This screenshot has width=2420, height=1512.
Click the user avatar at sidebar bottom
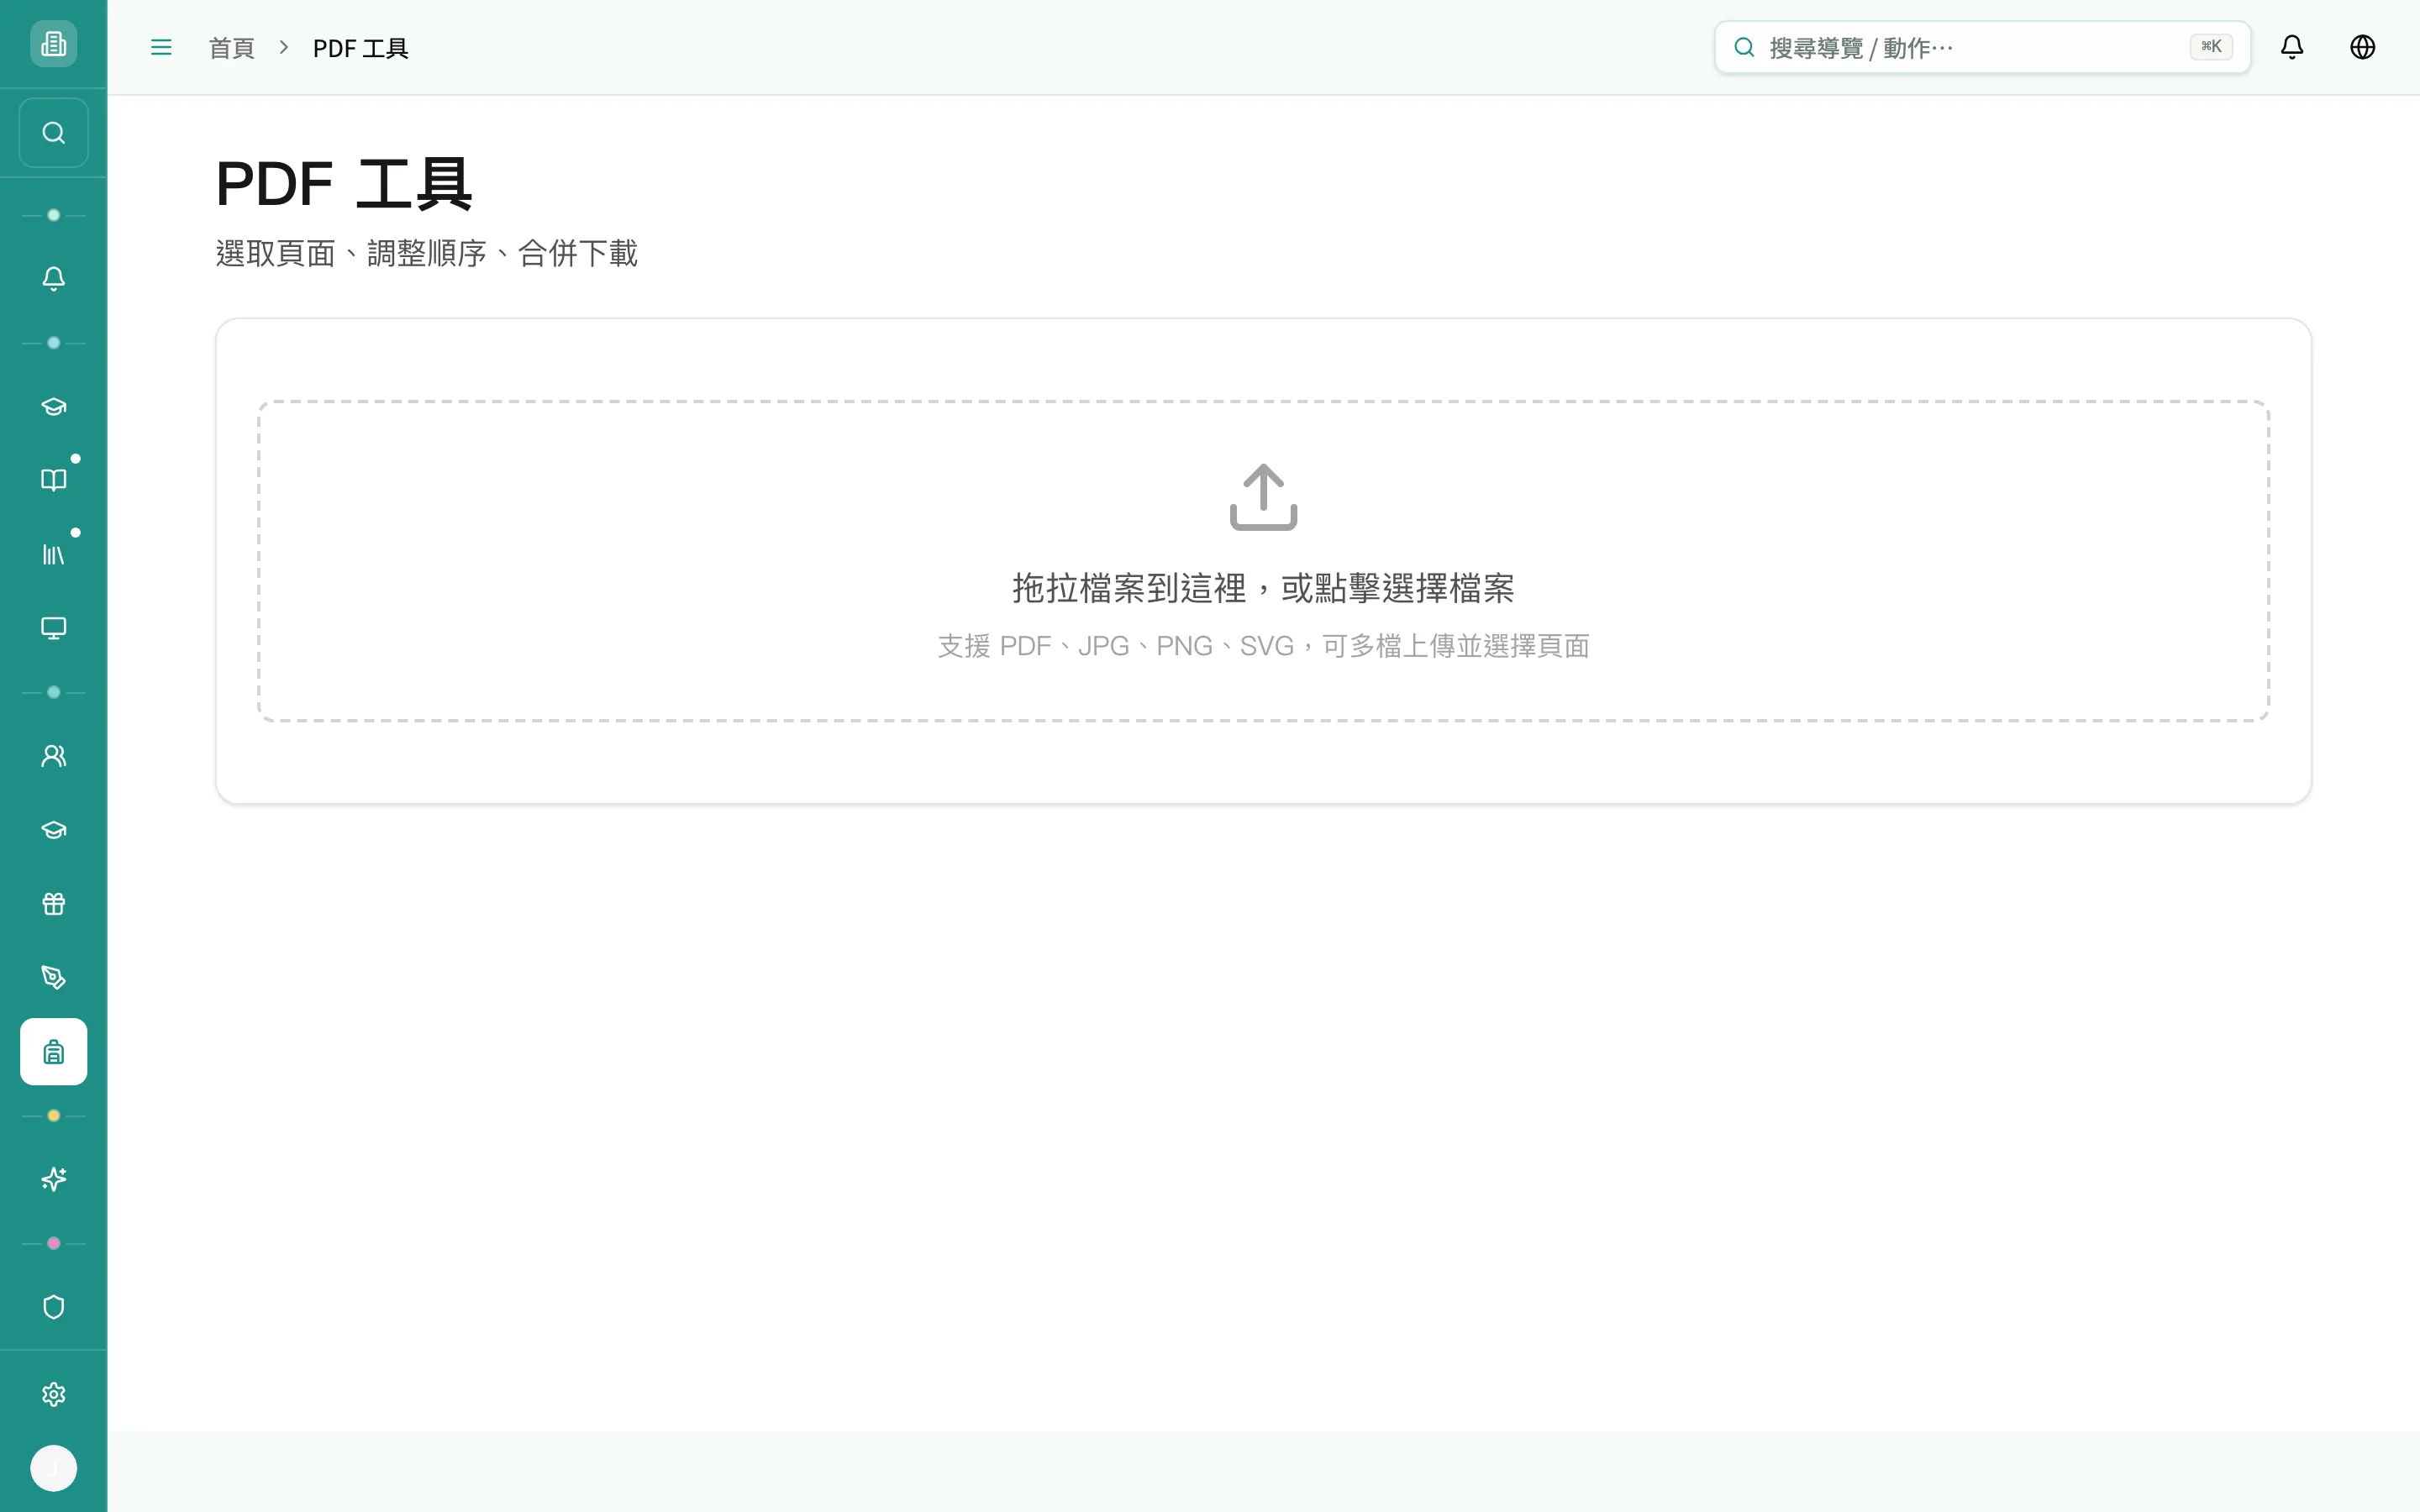[53, 1468]
